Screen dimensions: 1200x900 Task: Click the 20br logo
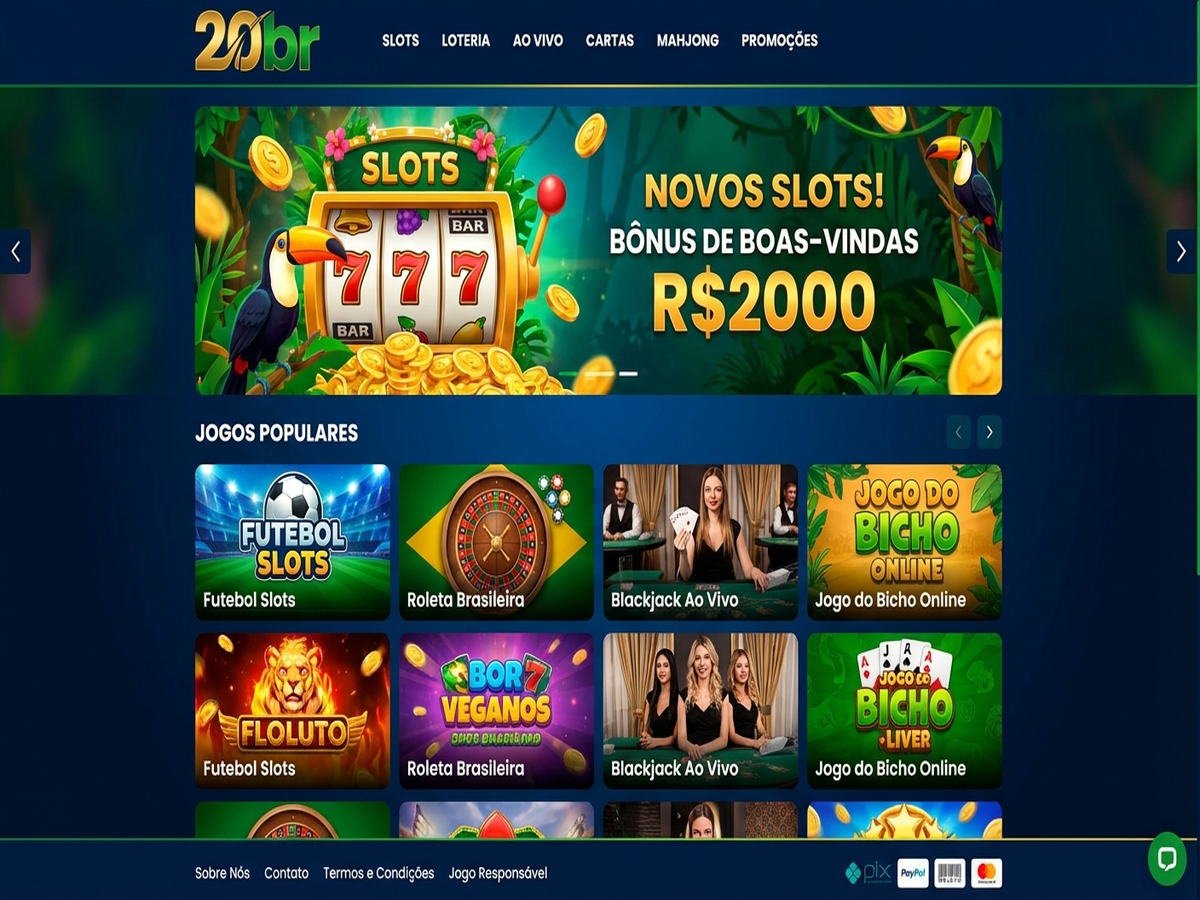point(257,41)
